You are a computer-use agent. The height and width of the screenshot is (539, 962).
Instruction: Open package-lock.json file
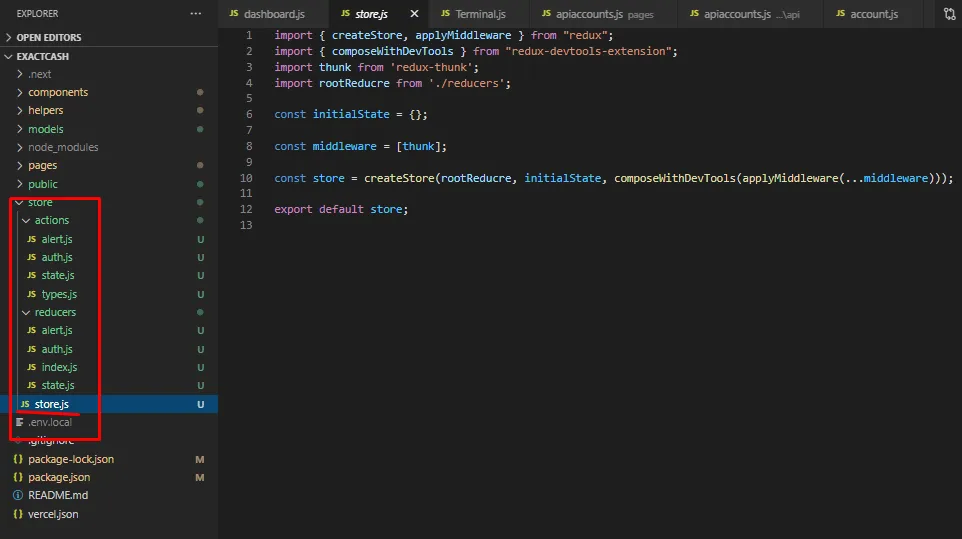(109, 459)
